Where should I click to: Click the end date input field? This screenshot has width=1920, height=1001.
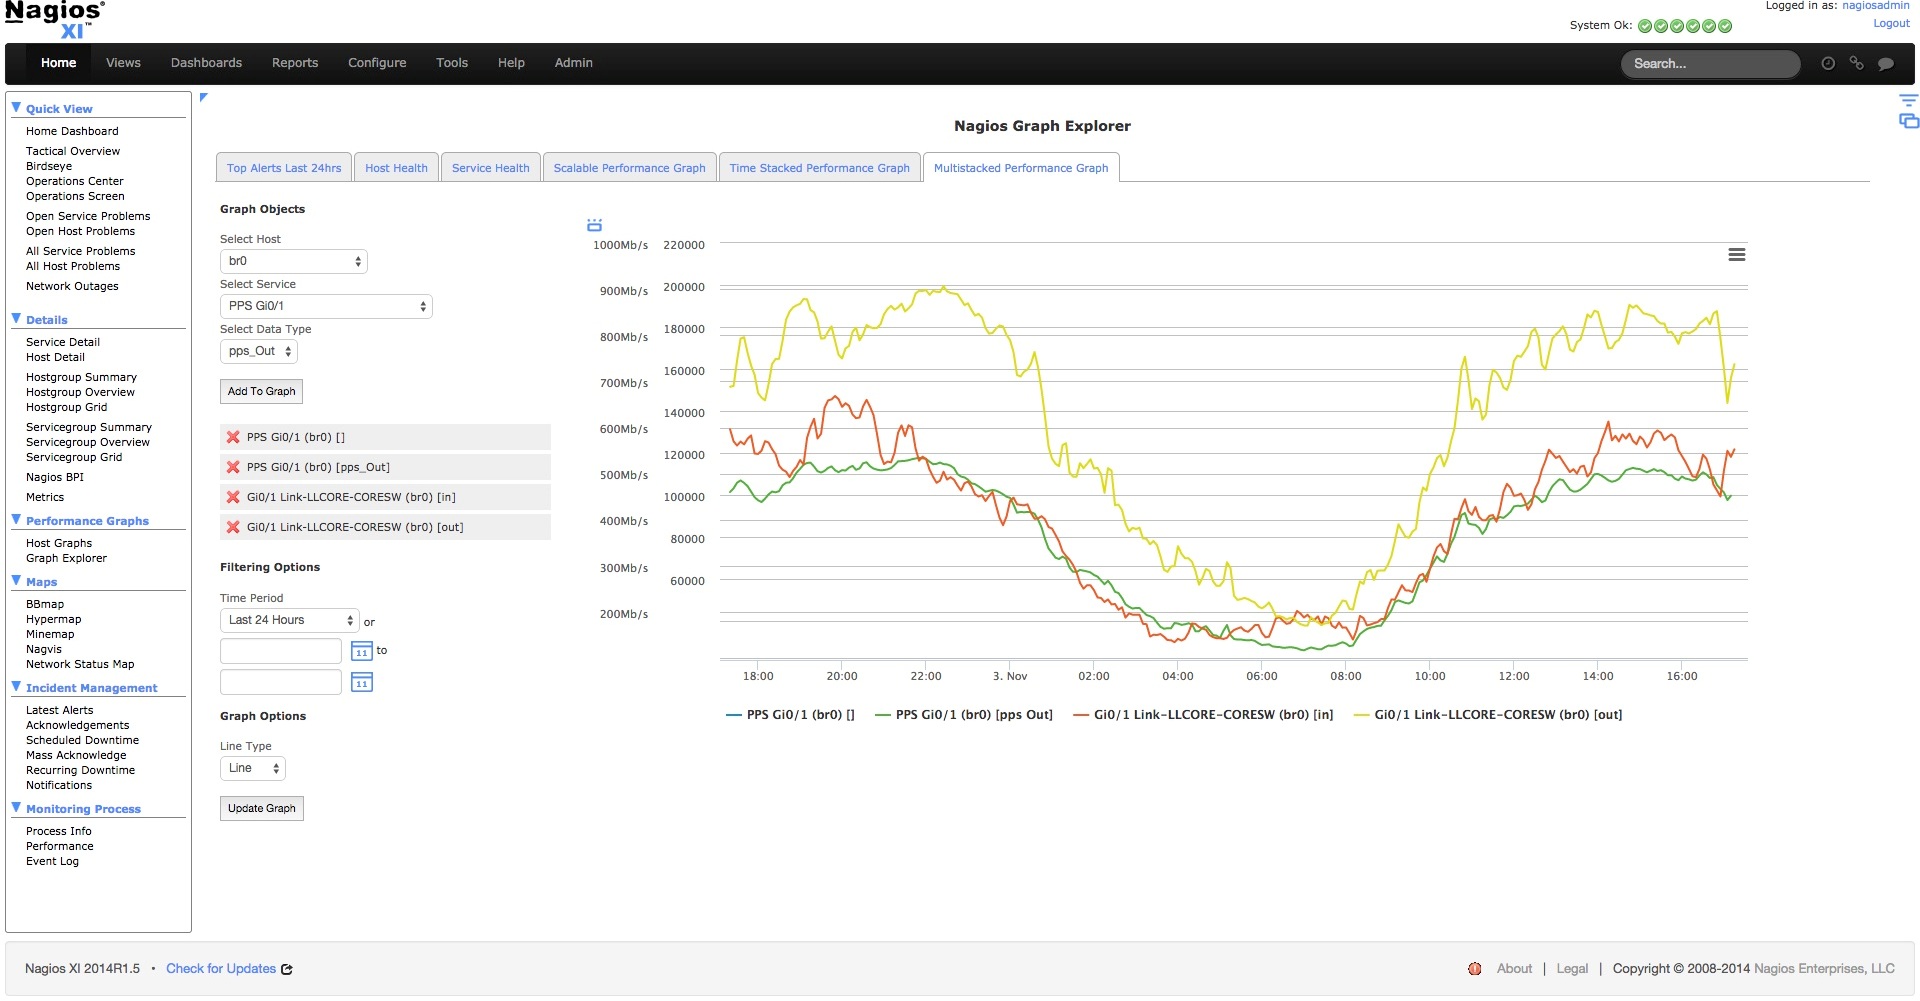pyautogui.click(x=281, y=682)
